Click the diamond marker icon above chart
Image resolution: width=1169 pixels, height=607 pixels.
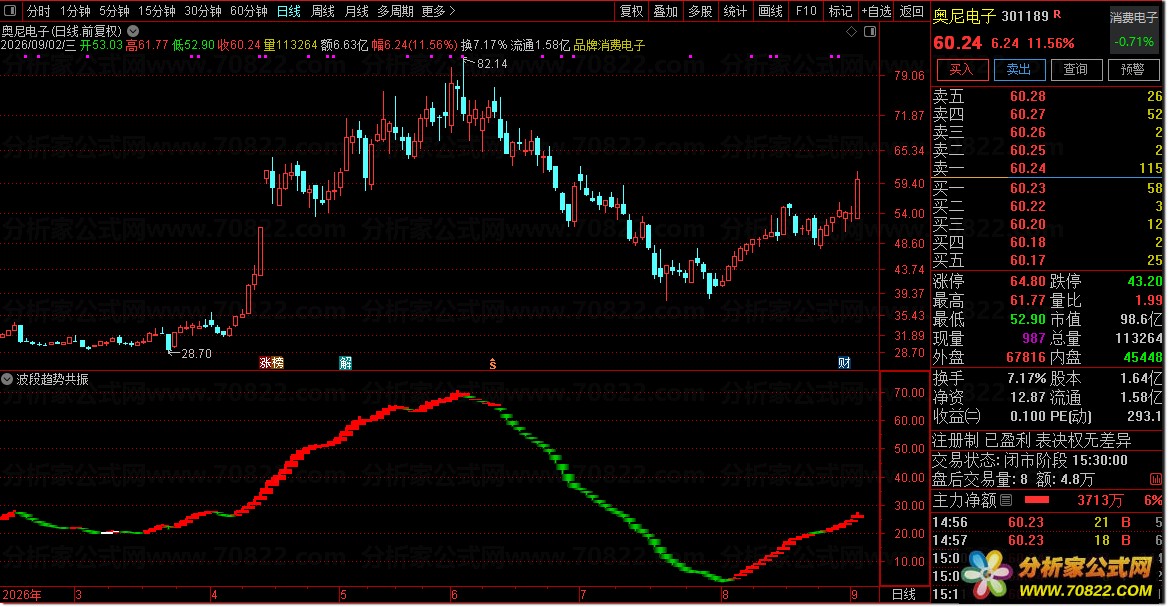click(x=851, y=31)
